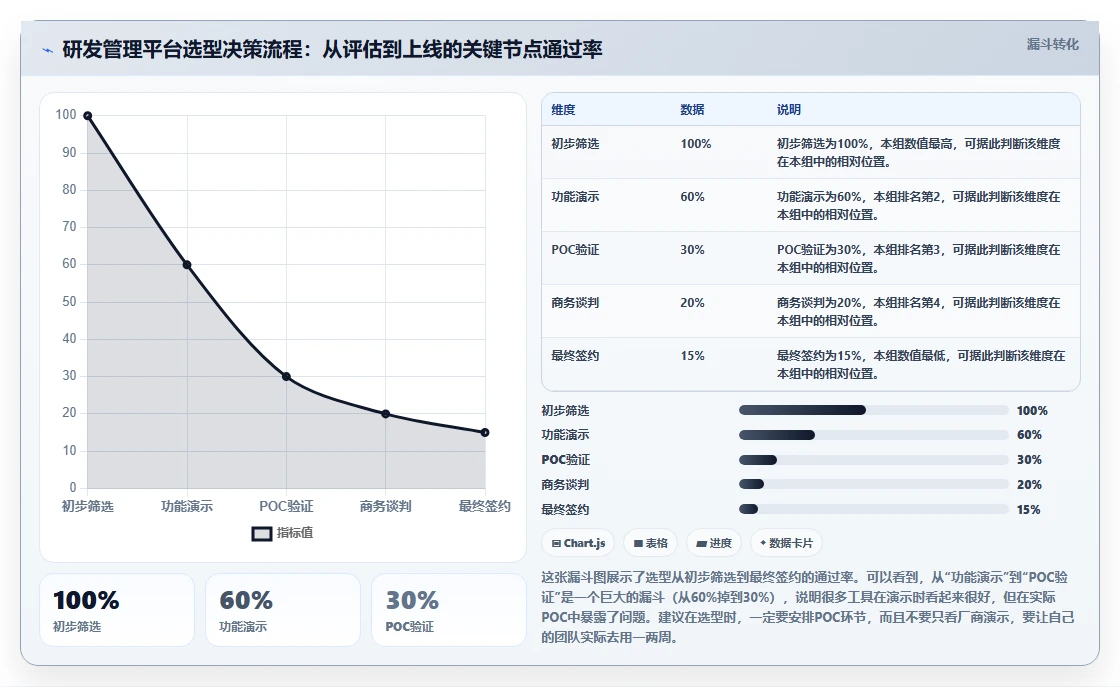
Task: Click the 功能演示 progress bar
Action: (874, 435)
